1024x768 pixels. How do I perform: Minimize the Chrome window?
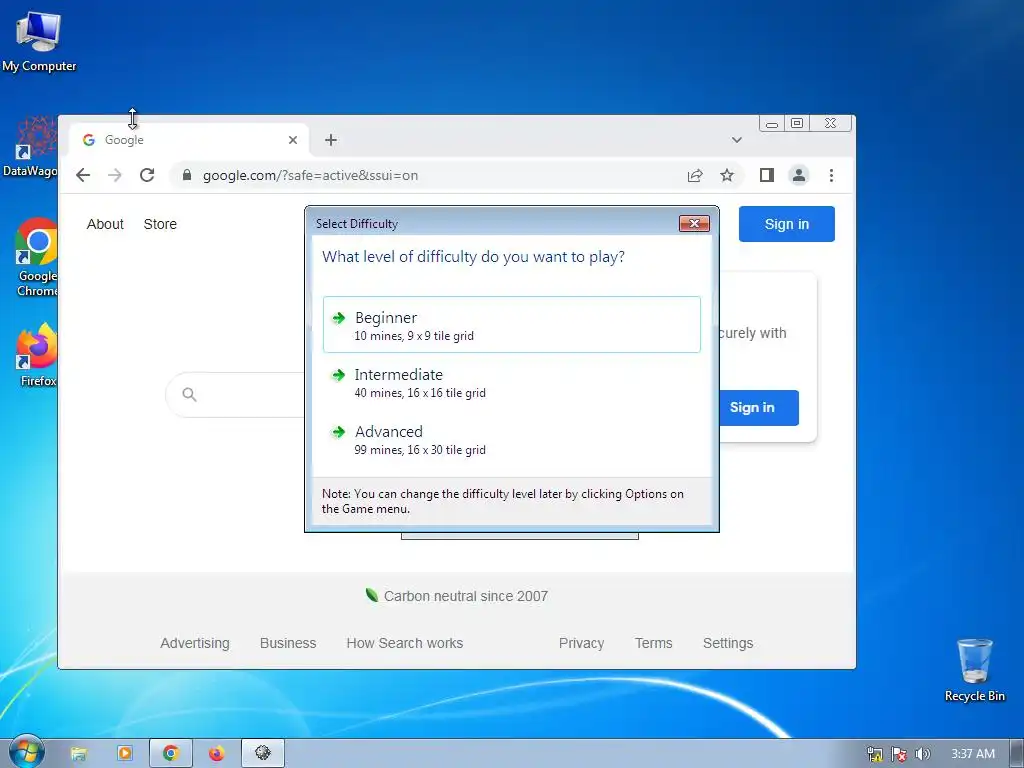[x=772, y=123]
